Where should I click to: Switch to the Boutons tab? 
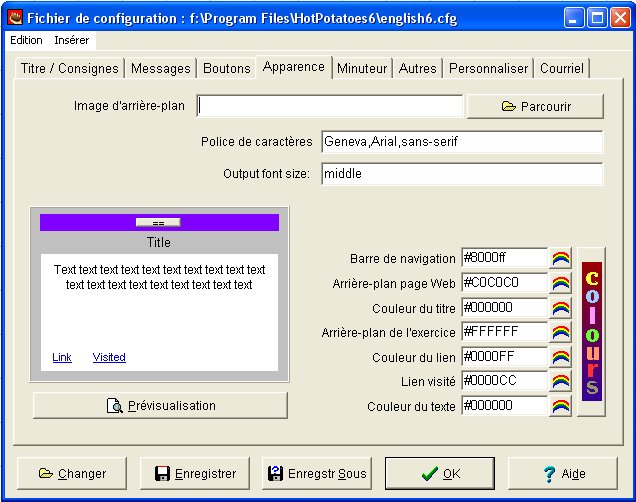point(227,68)
